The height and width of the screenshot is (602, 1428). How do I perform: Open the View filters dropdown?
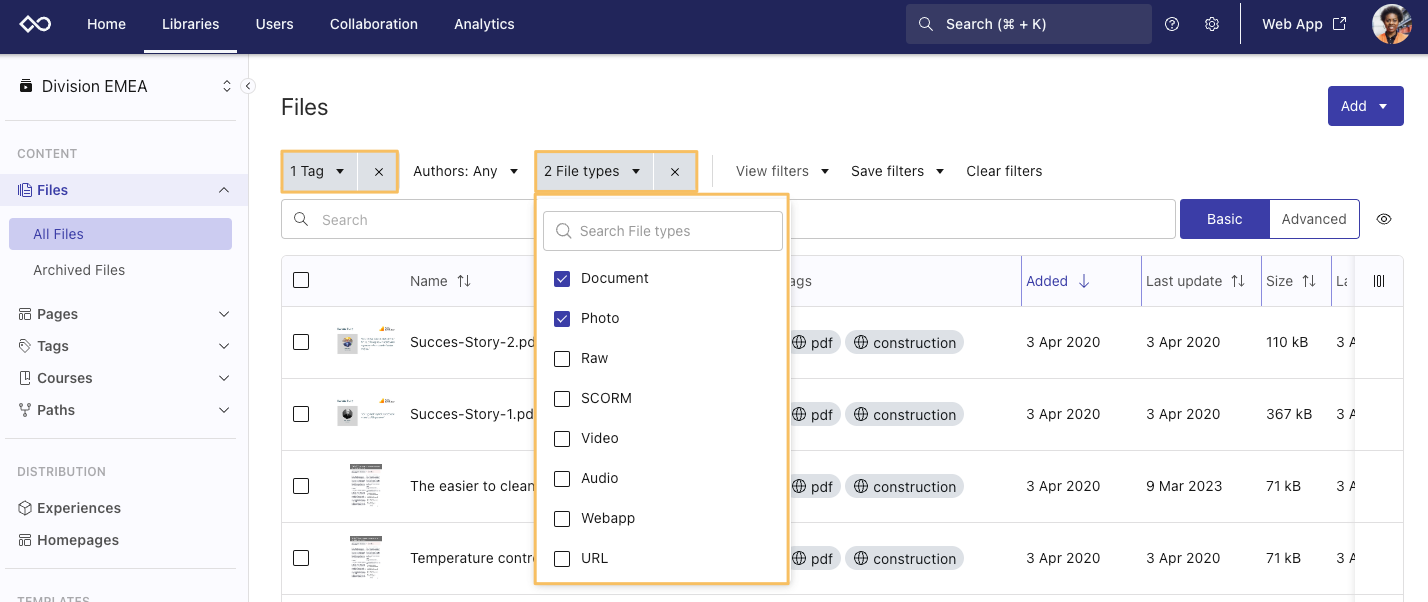(x=783, y=171)
